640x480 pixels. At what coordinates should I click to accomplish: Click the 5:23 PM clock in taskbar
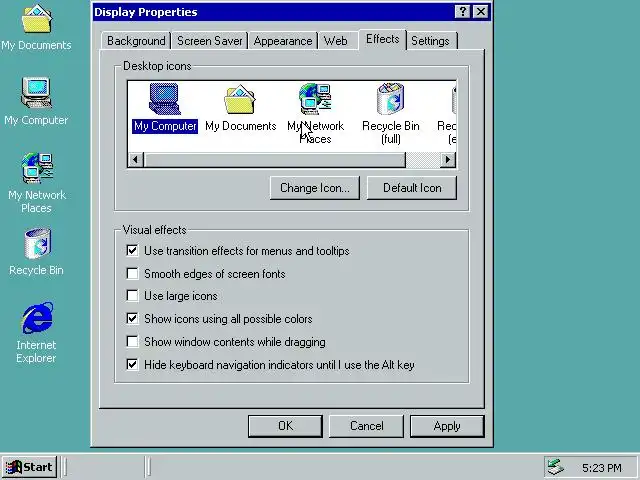click(602, 467)
